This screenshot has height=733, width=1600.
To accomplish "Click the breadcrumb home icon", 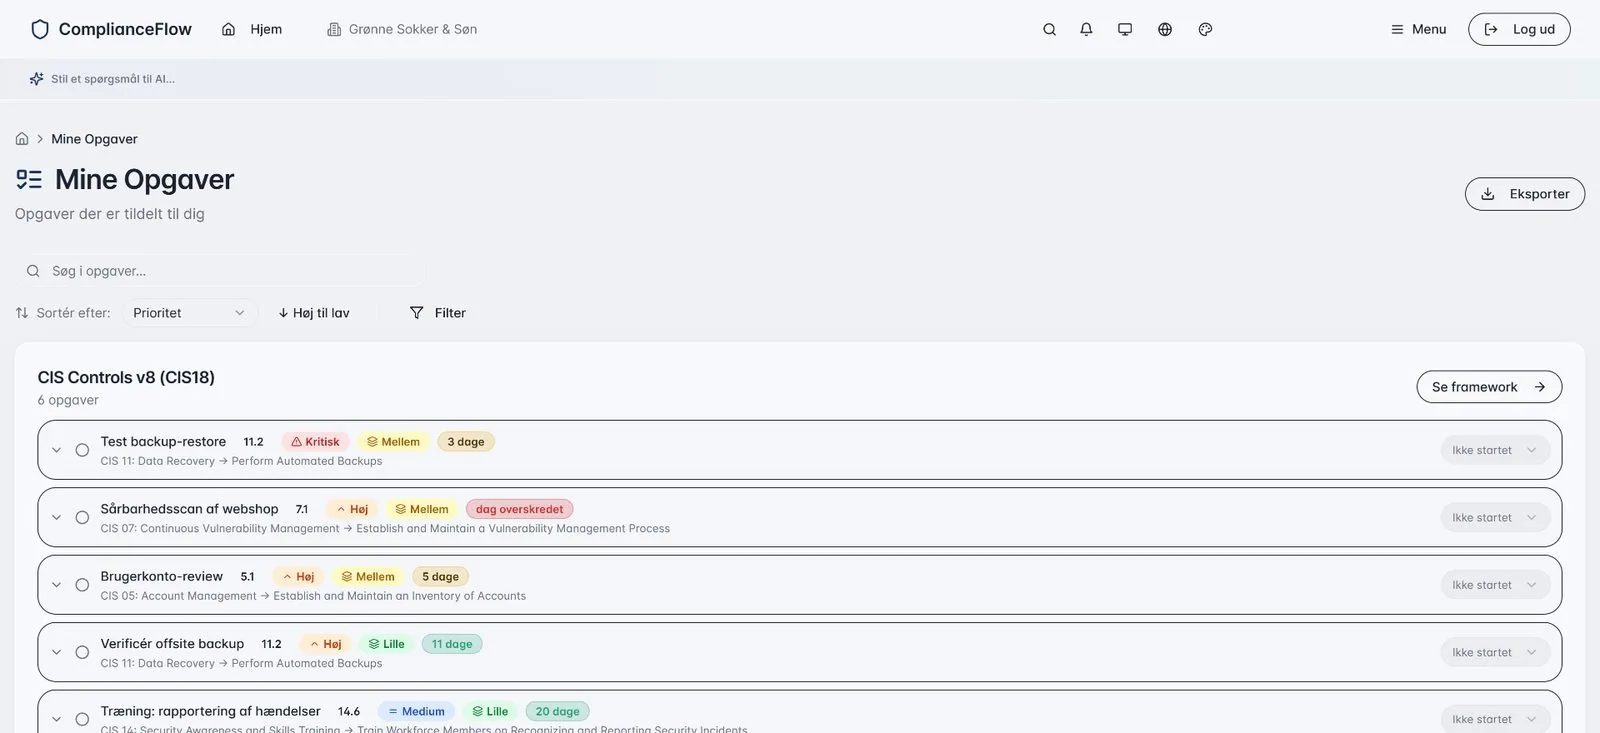I will 22,139.
